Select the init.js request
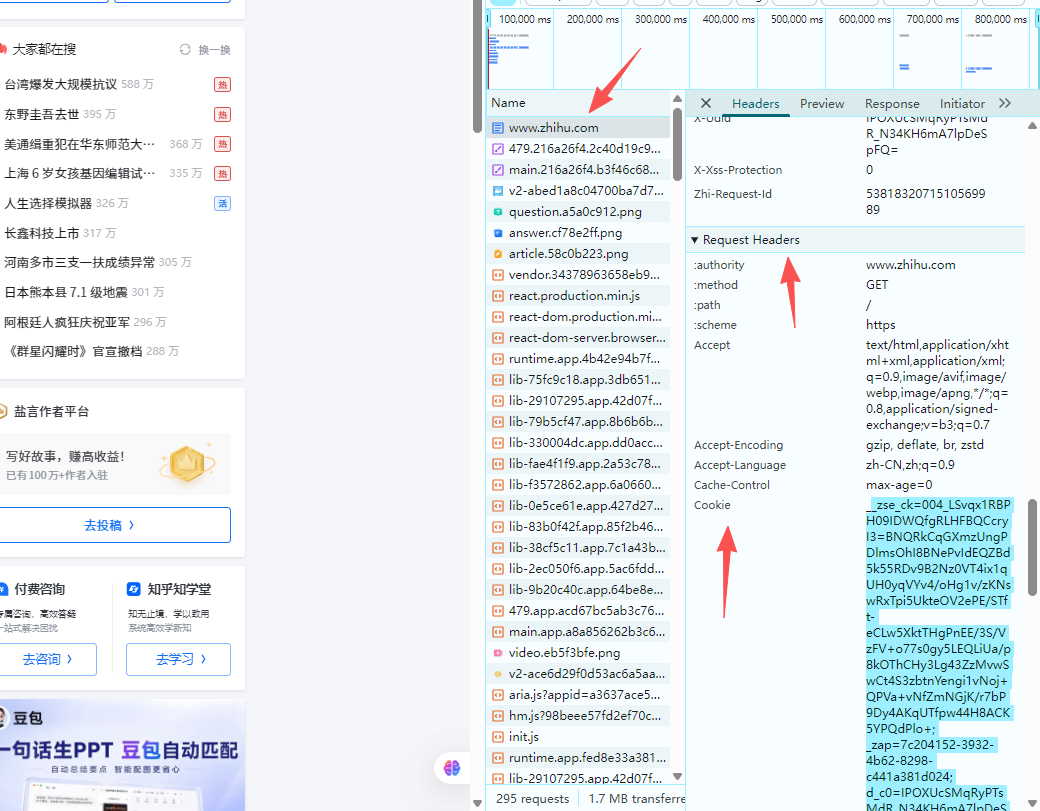This screenshot has height=811, width=1040. [578, 737]
